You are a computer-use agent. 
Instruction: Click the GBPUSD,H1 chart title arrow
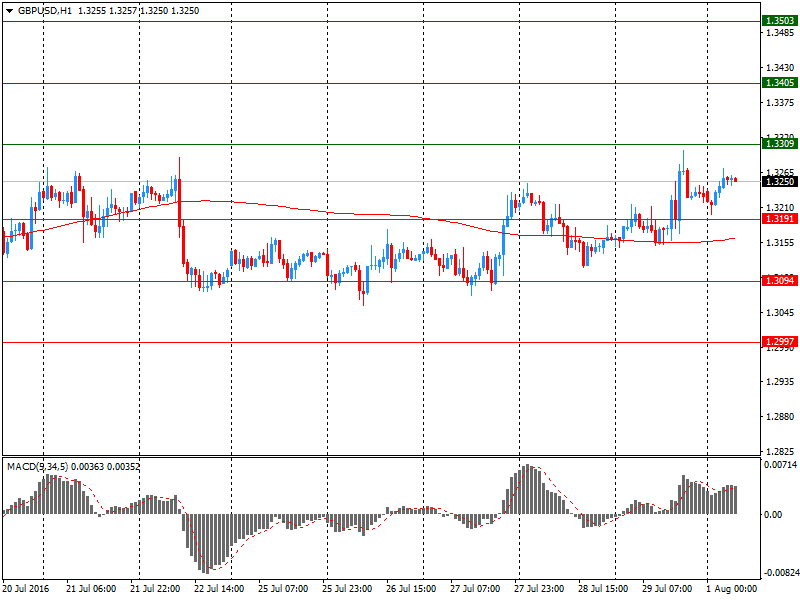click(x=10, y=11)
